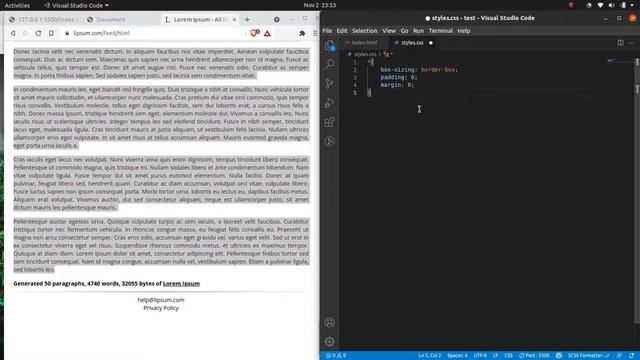This screenshot has height=360, width=640.
Task: Open the Activities overview
Action: tap(17, 5)
